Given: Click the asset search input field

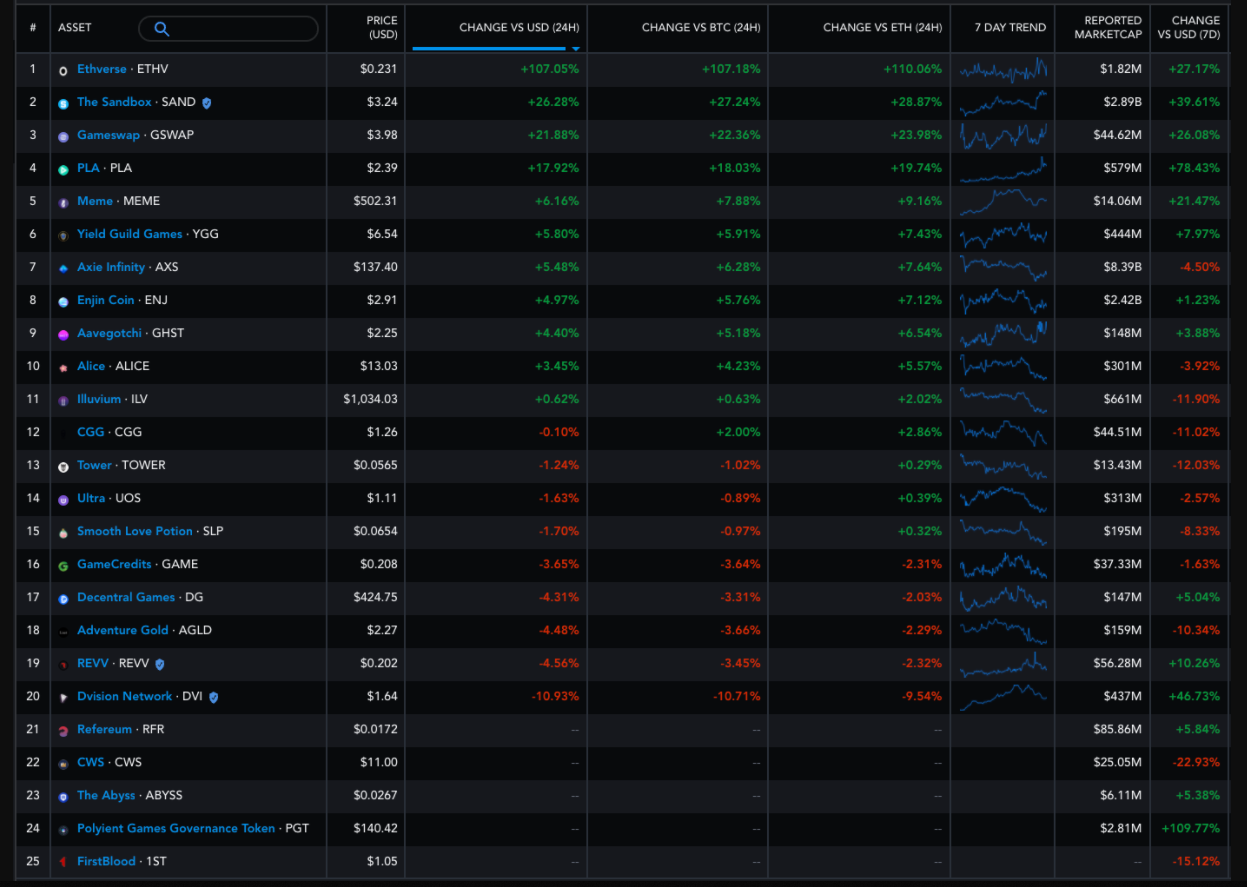Looking at the screenshot, I should 240,29.
